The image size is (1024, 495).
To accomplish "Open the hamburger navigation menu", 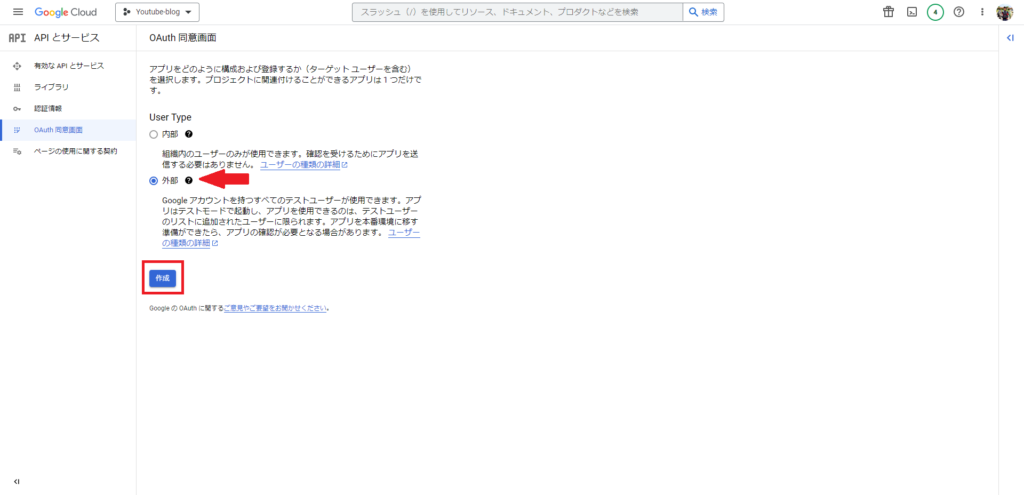I will (18, 12).
